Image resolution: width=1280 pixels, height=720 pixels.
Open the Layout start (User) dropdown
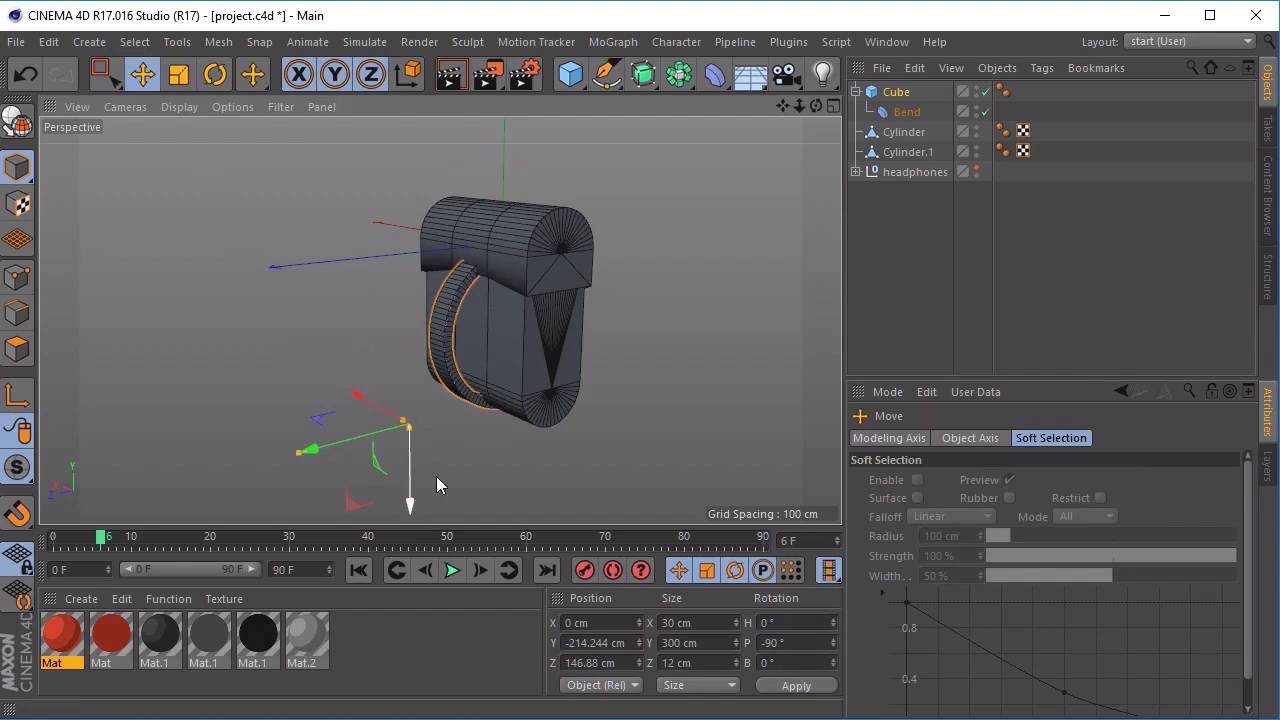1189,41
